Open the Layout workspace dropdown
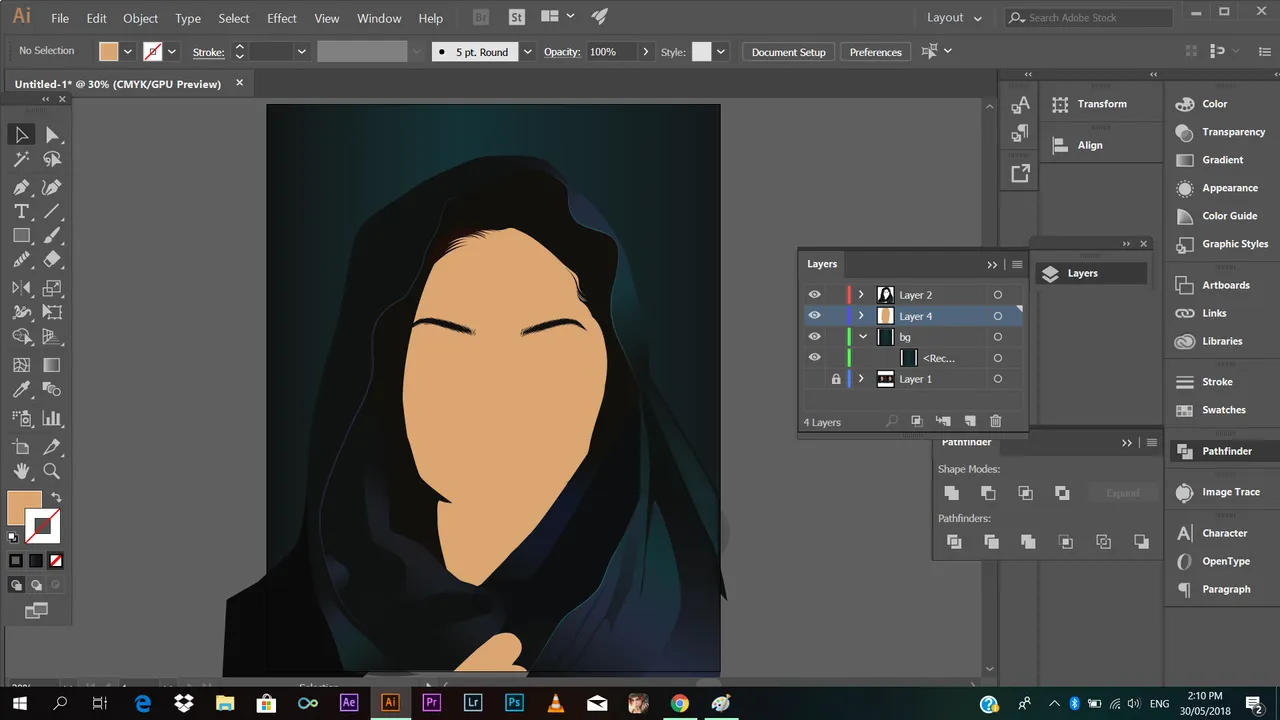The height and width of the screenshot is (720, 1280). point(954,17)
